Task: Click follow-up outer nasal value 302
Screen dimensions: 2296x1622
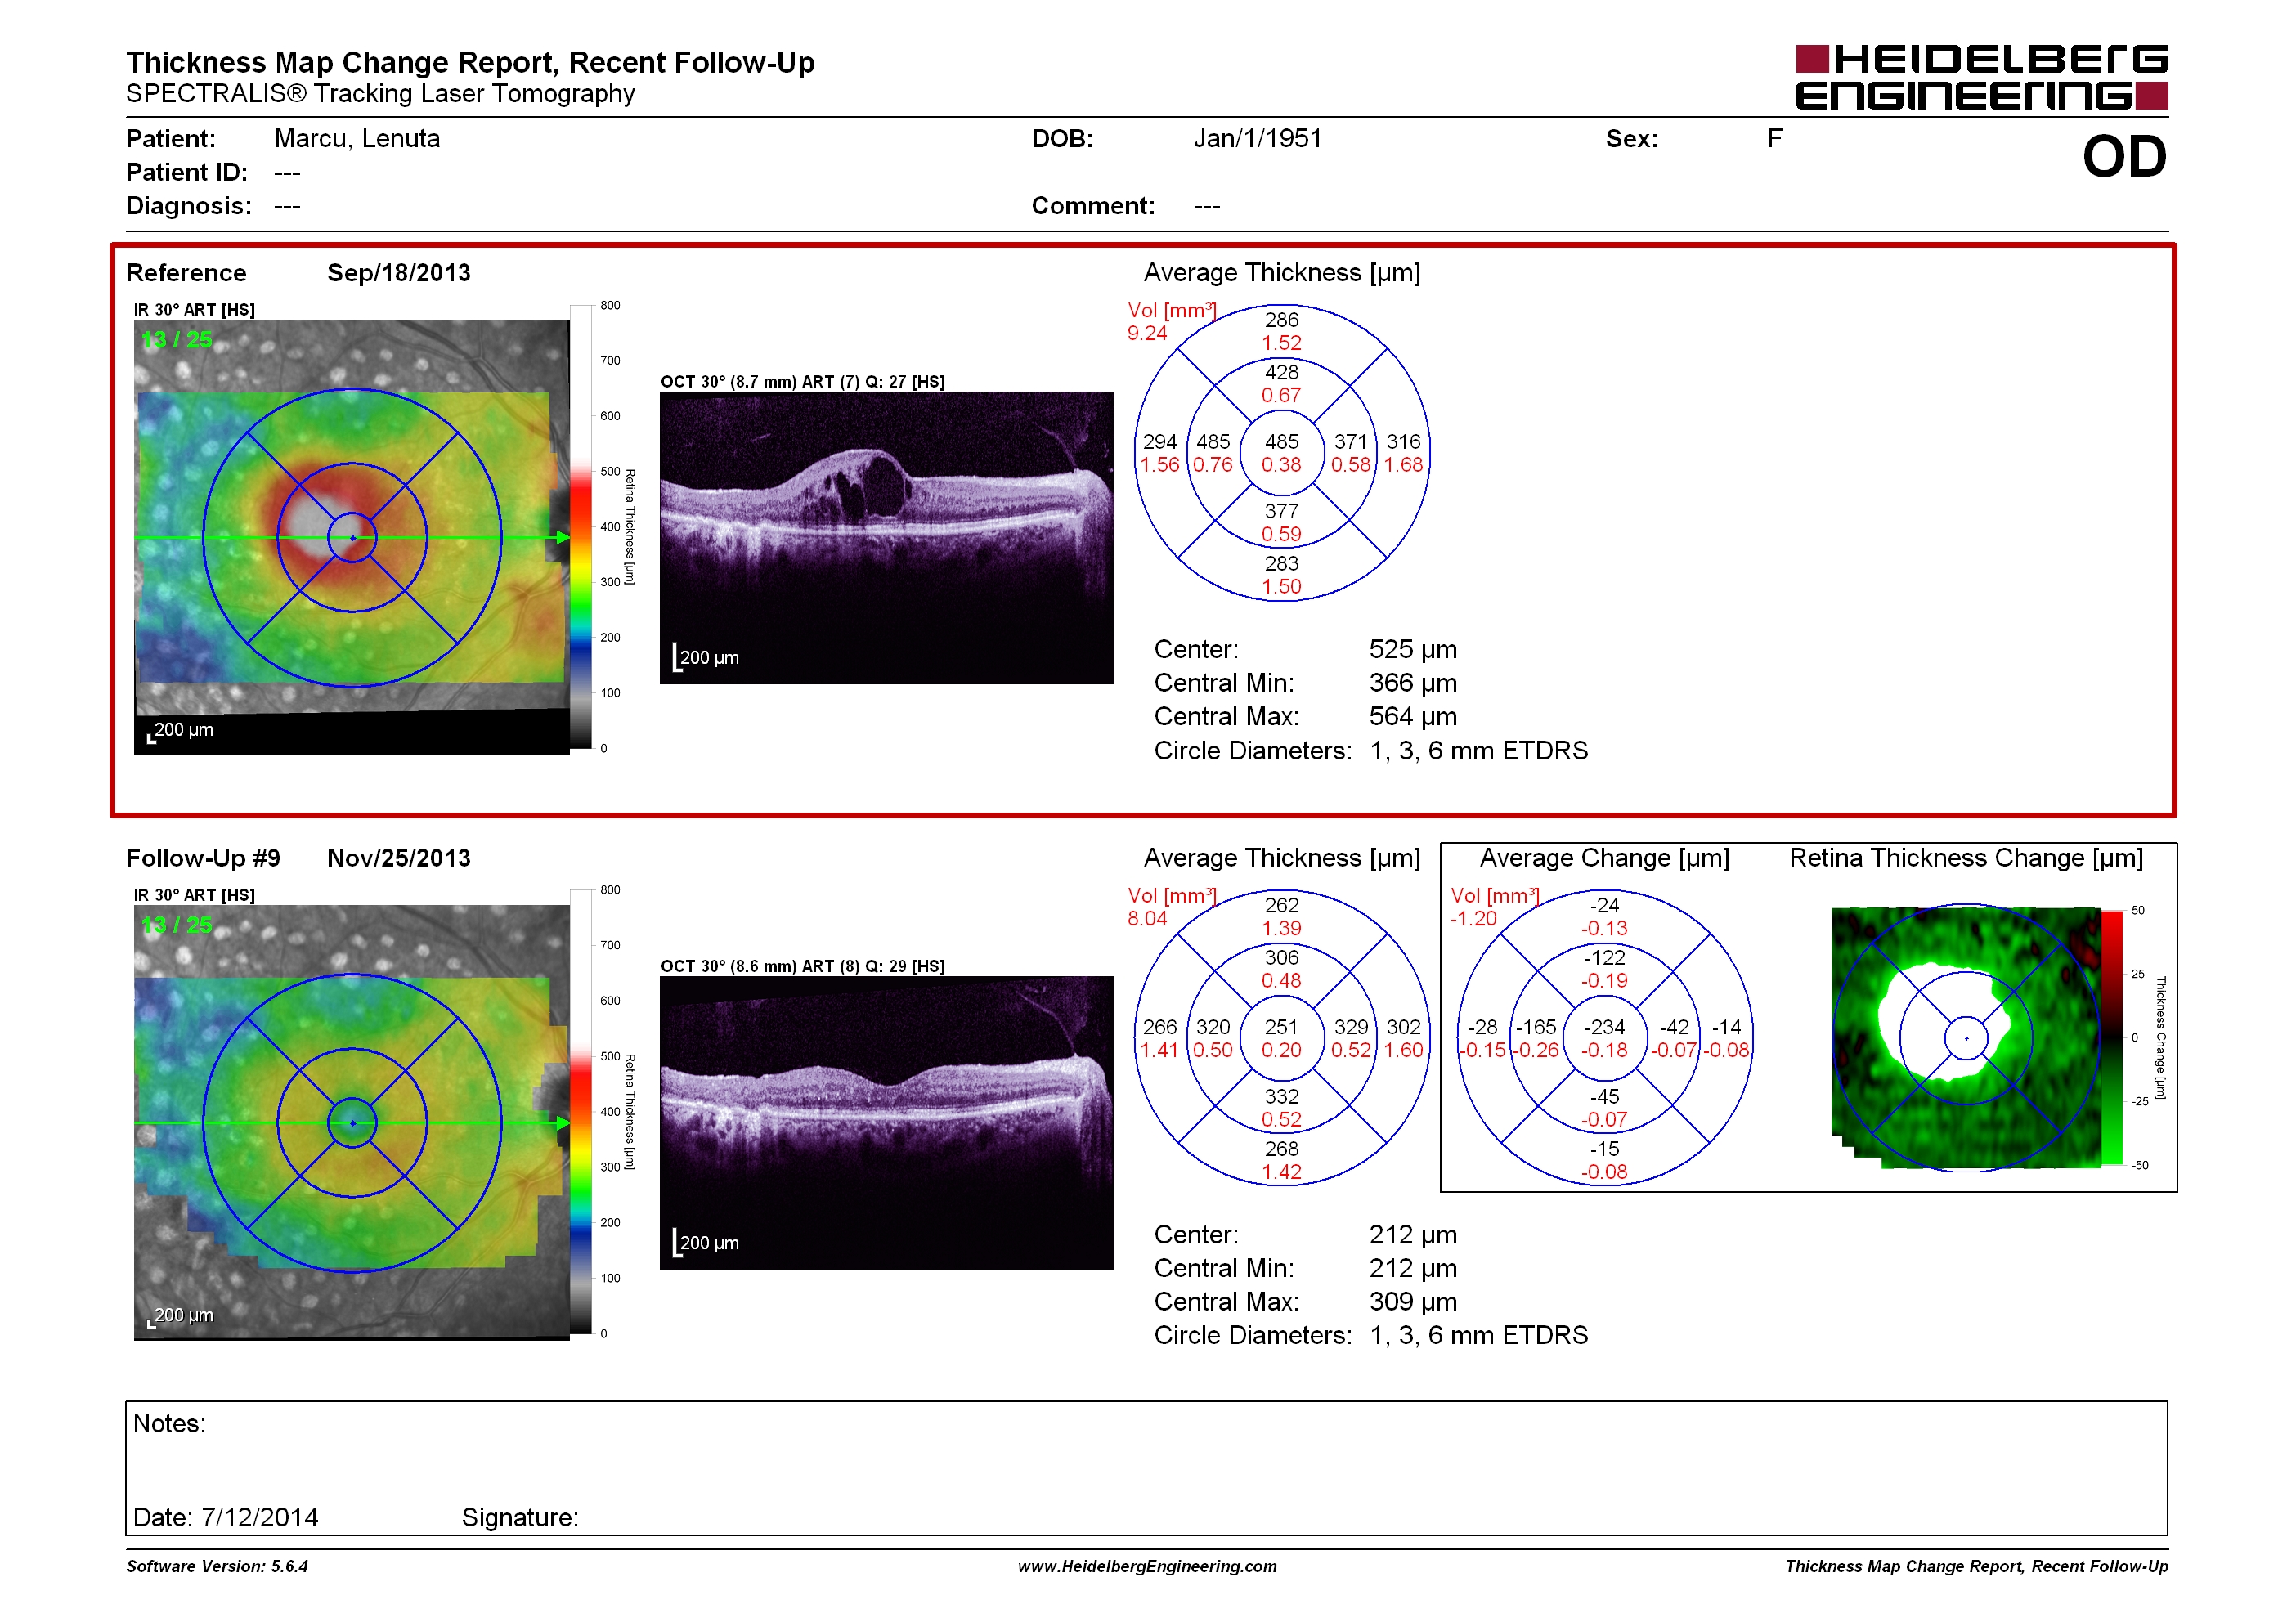Action: tap(1403, 1027)
